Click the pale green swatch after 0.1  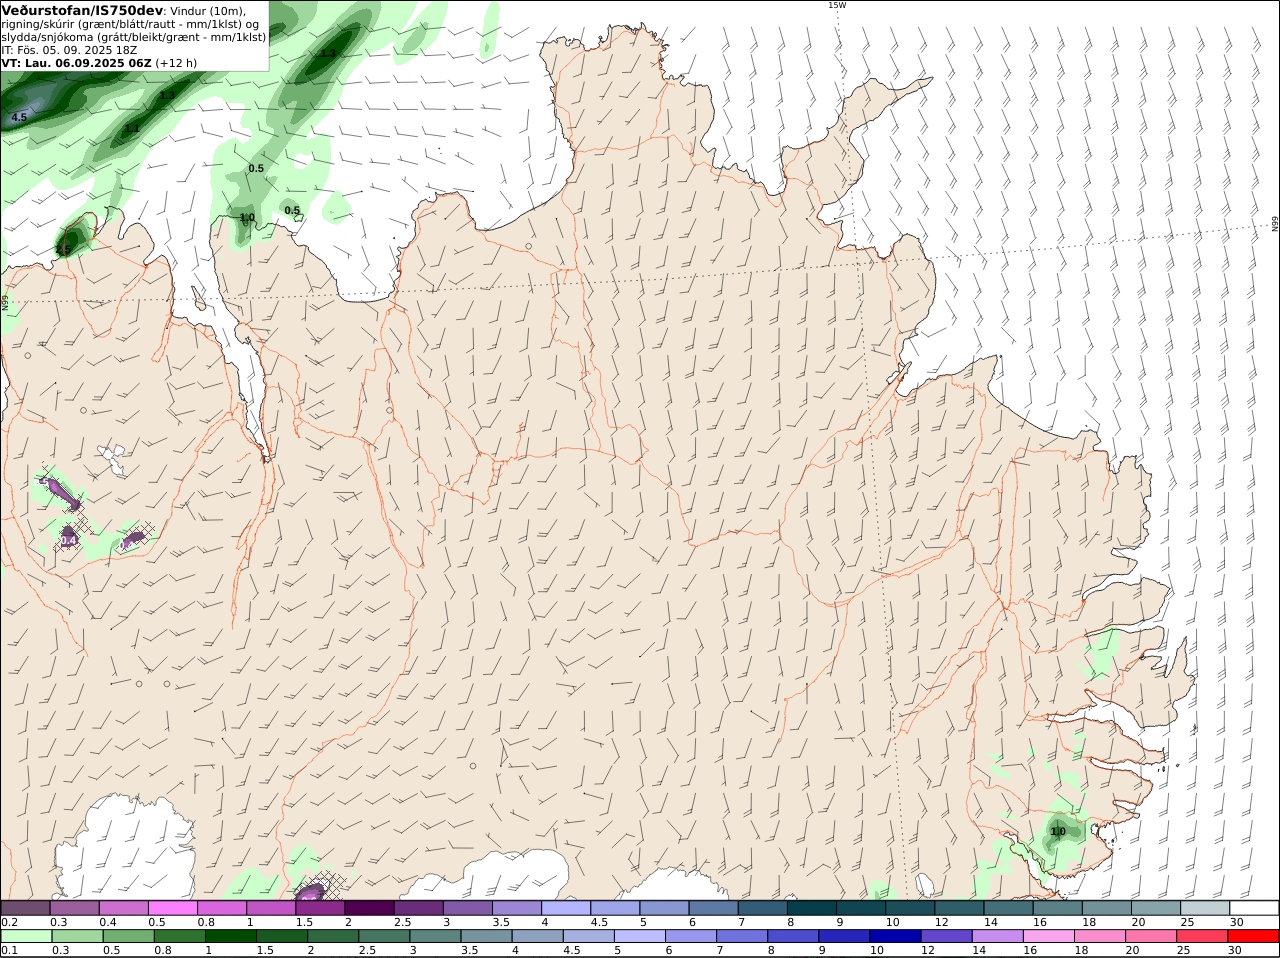(25, 936)
